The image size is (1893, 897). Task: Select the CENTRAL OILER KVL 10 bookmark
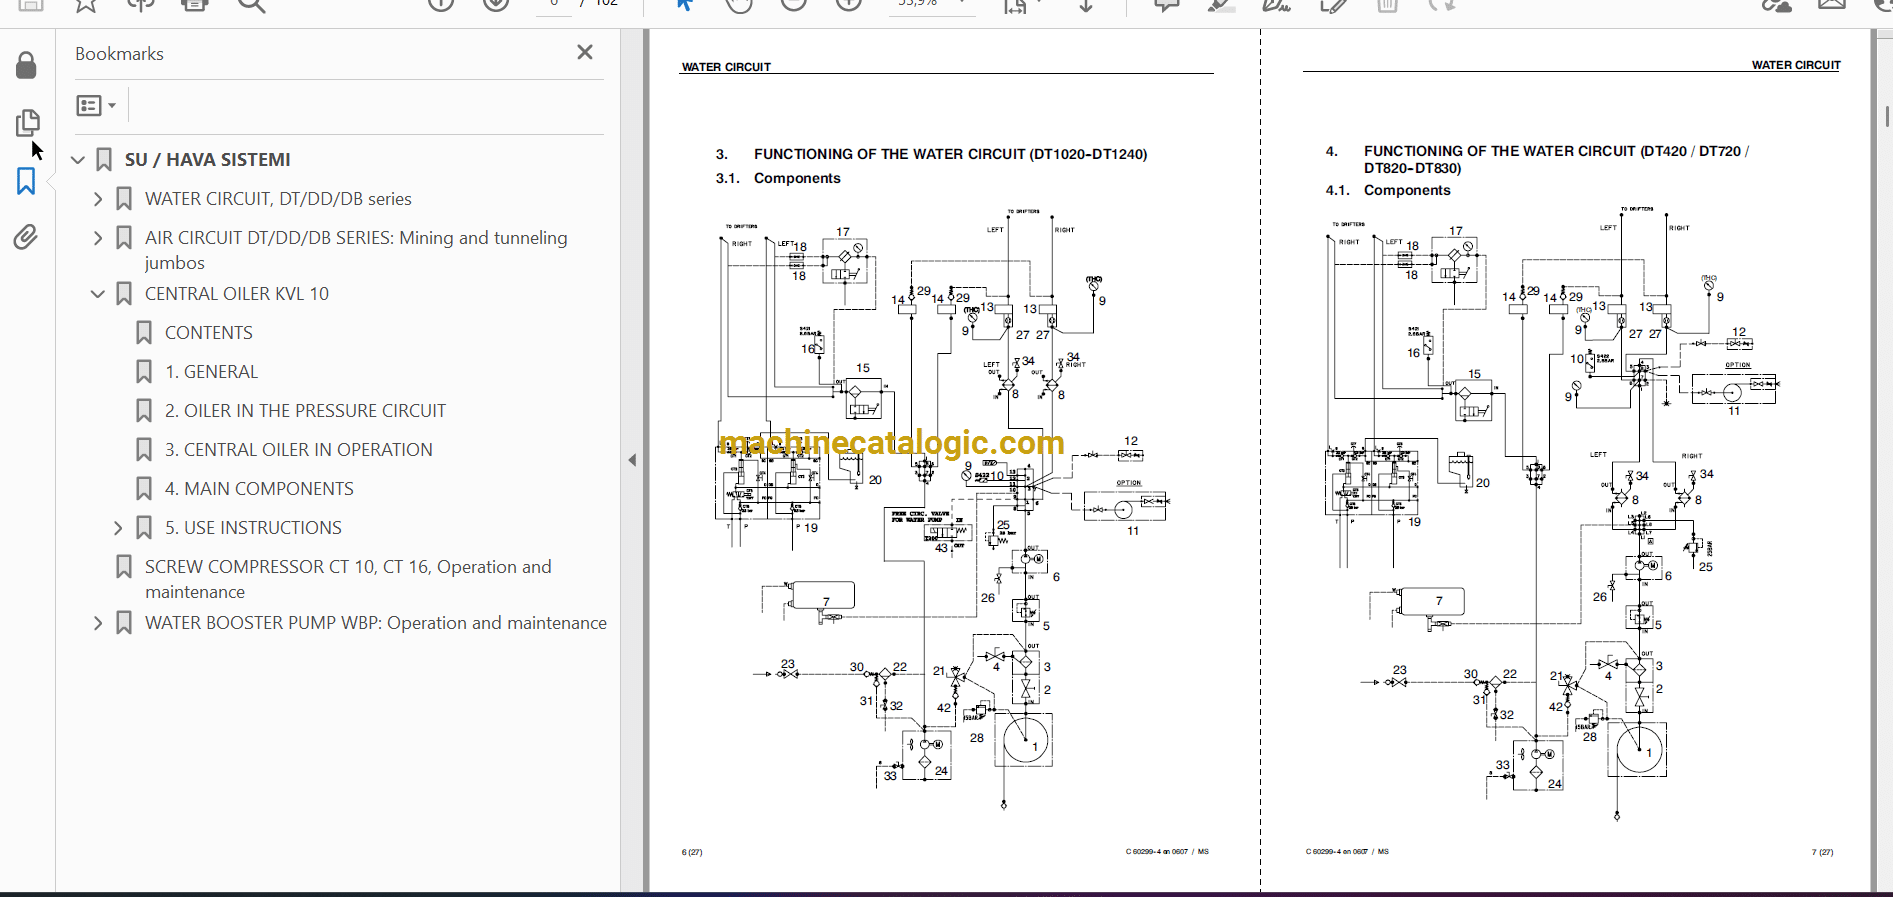237,294
